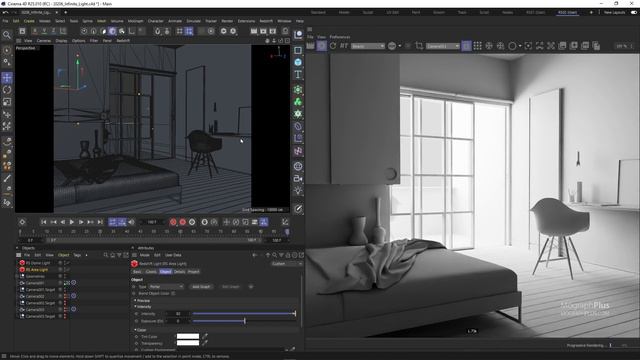Select the RS Area Light object
640x360 pixels.
click(37, 269)
